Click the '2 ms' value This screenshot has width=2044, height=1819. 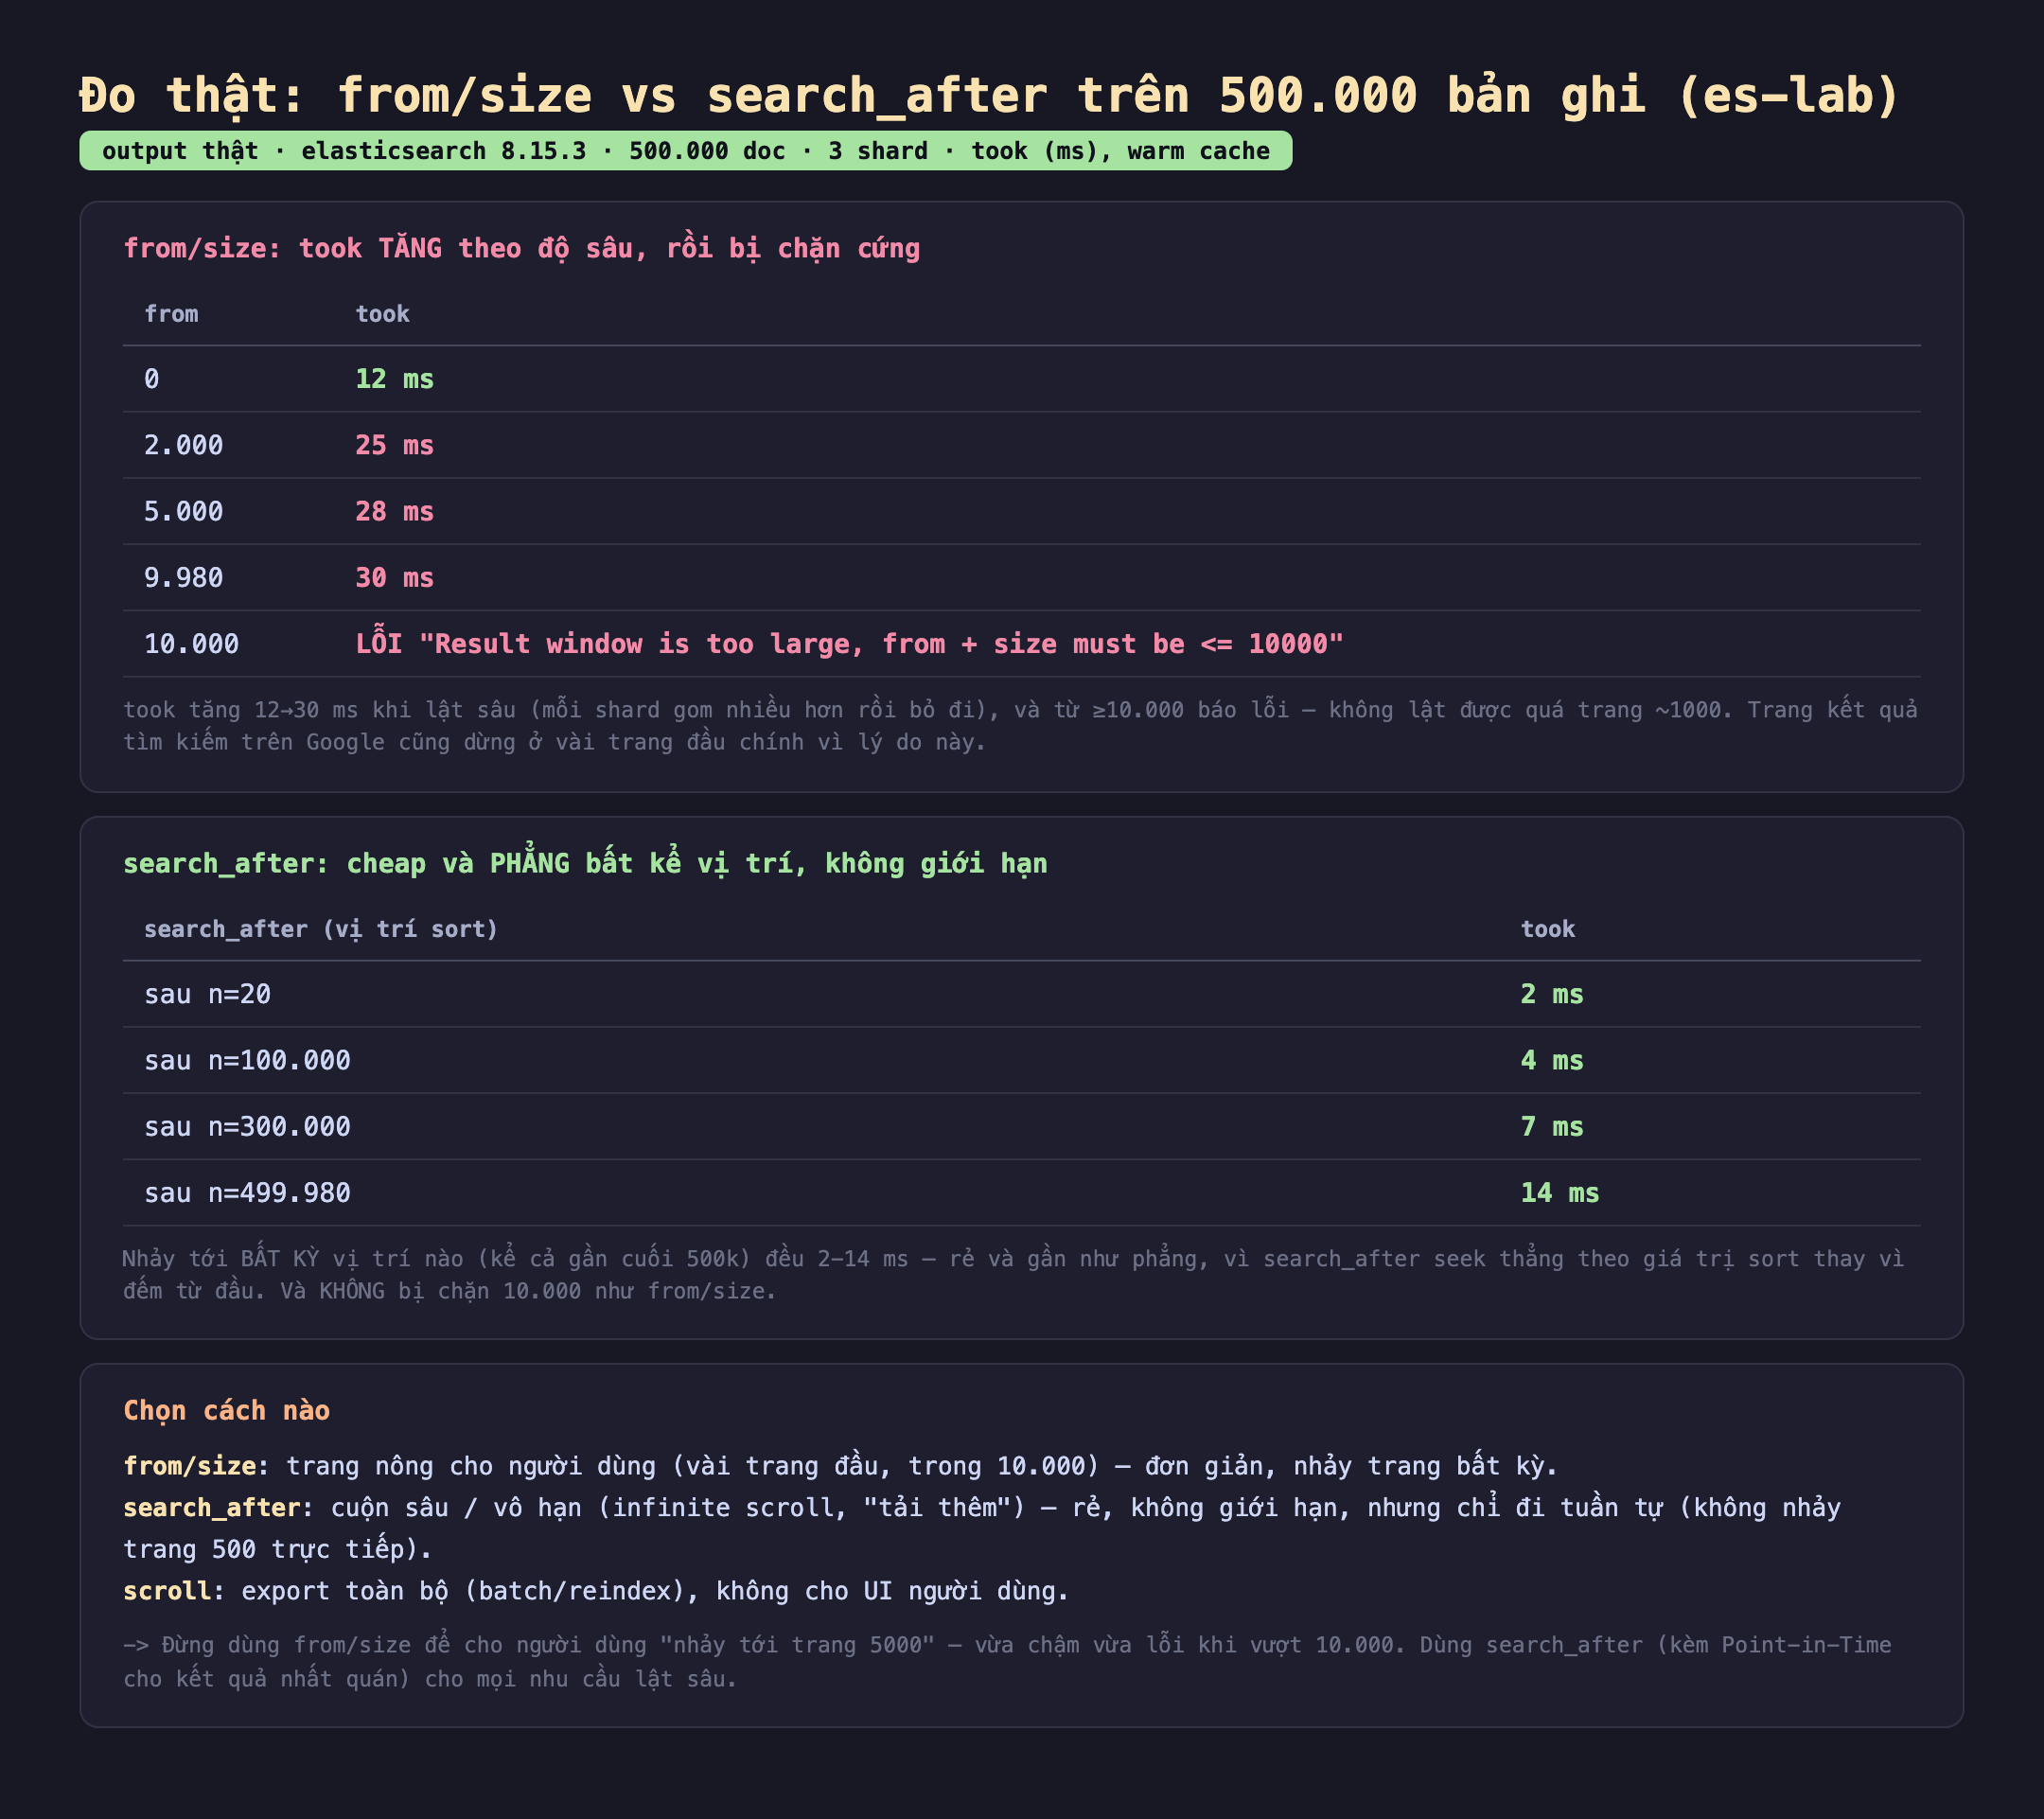1552,994
